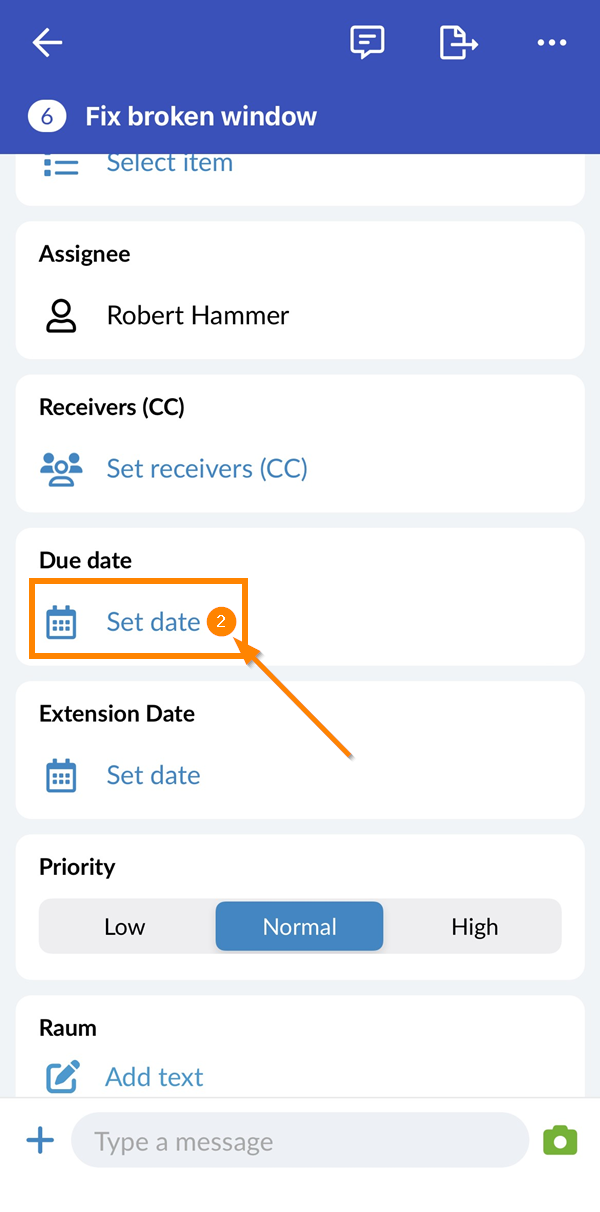600x1212 pixels.
Task: Set priority to High
Action: tap(474, 927)
